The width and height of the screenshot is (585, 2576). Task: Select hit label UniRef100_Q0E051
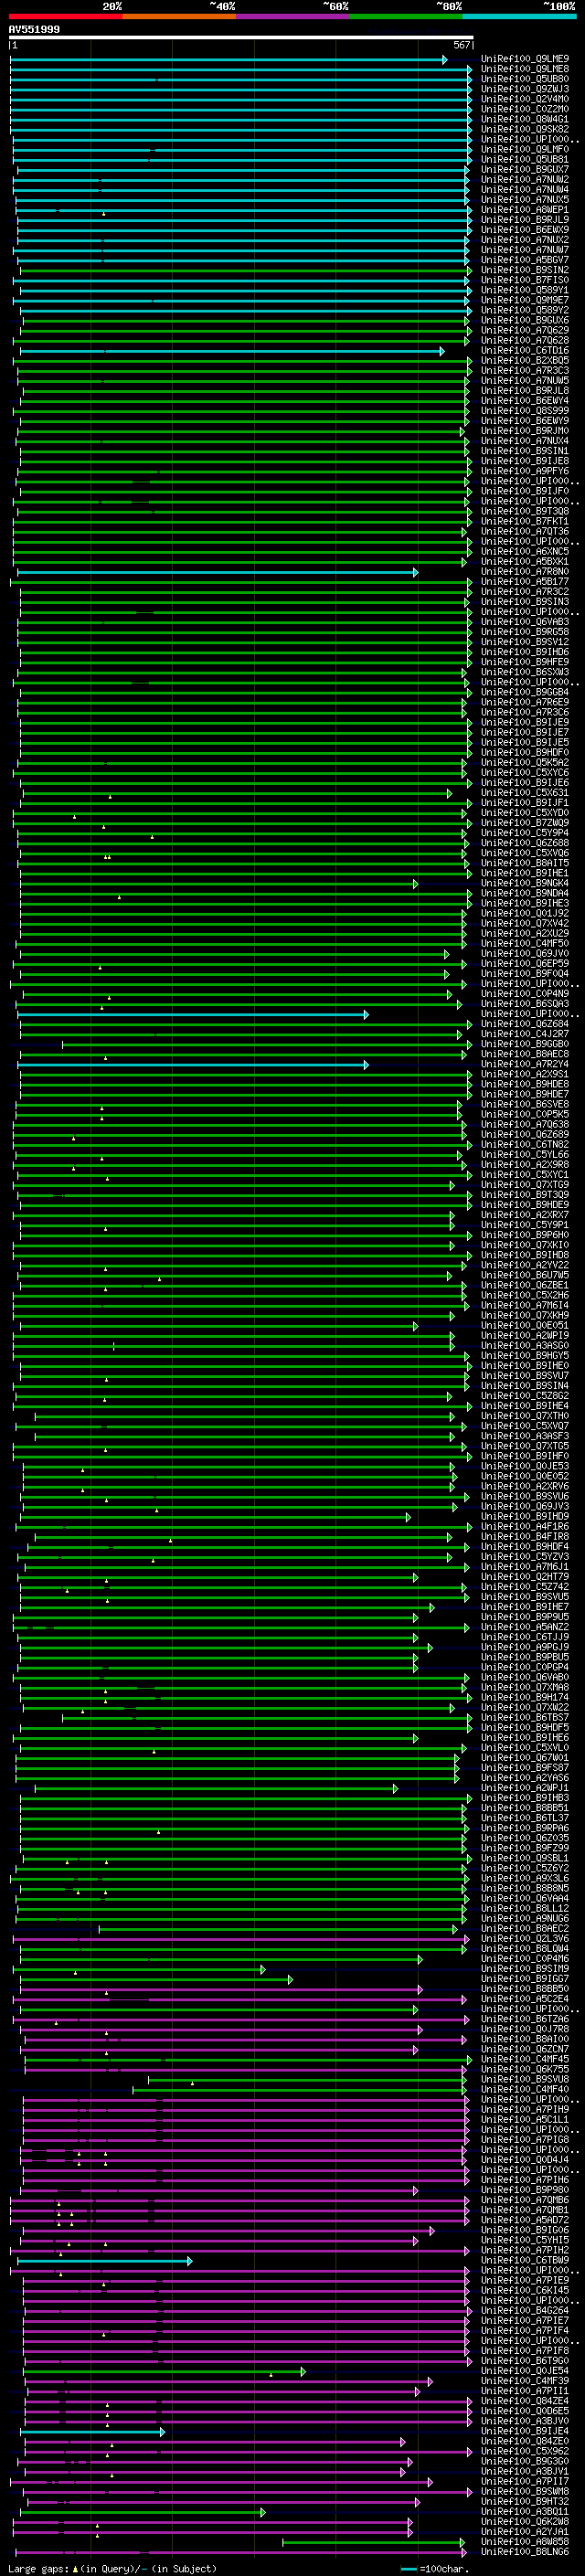click(525, 1325)
